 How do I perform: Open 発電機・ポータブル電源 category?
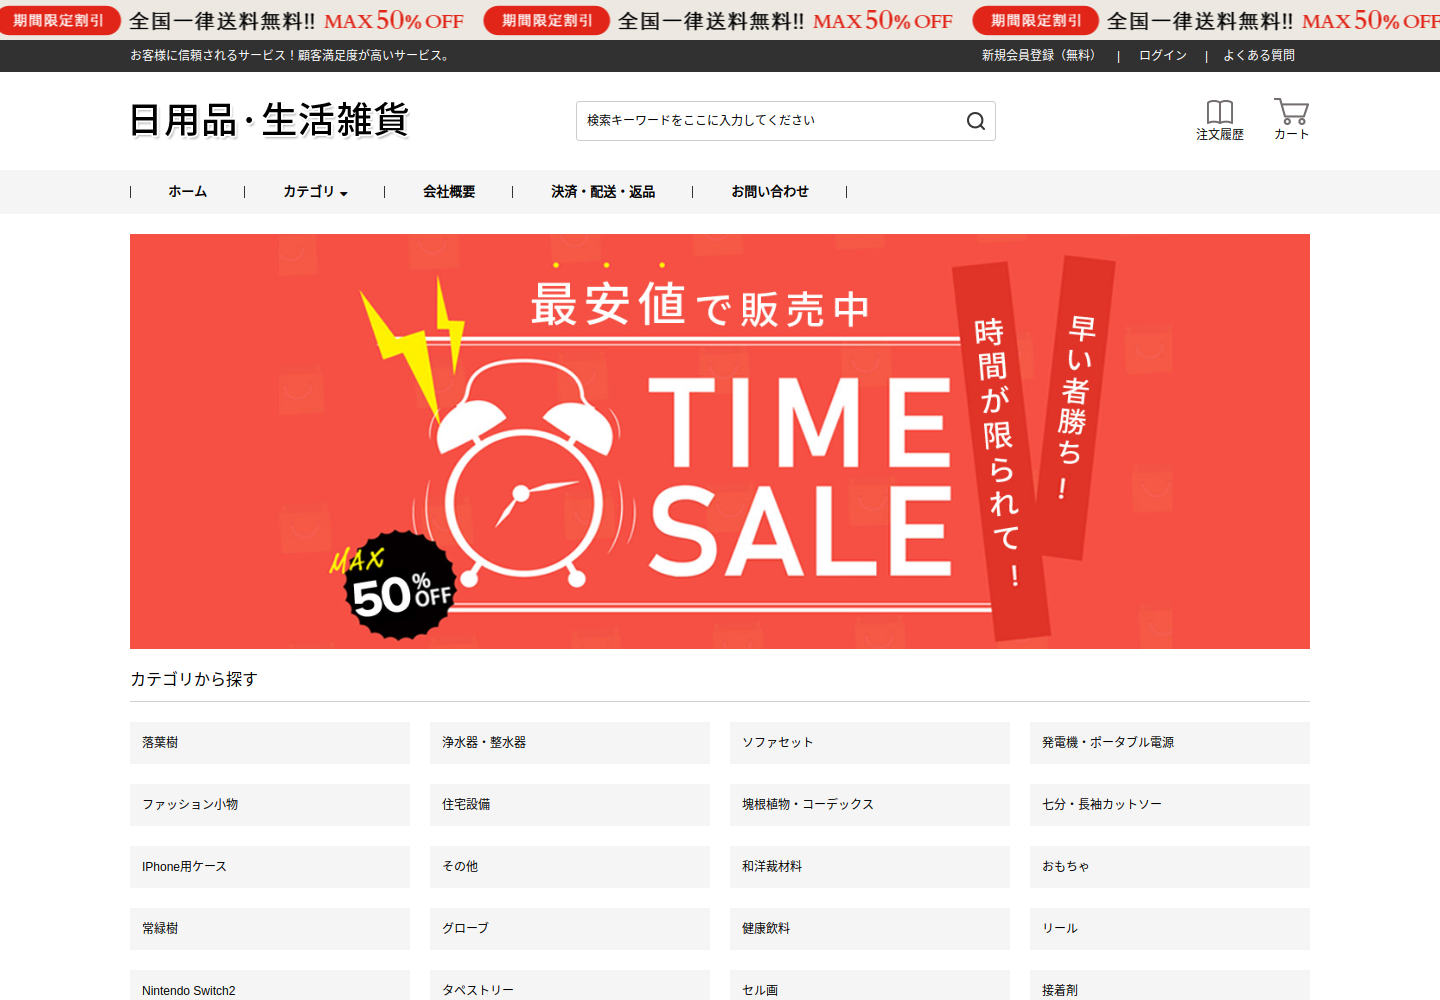[x=1170, y=743]
